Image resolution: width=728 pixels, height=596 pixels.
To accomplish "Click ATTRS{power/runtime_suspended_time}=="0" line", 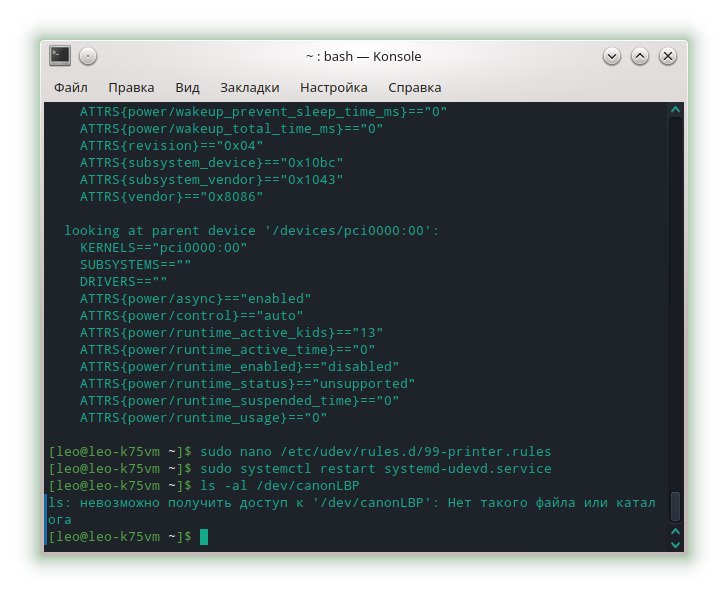I will (x=239, y=401).
